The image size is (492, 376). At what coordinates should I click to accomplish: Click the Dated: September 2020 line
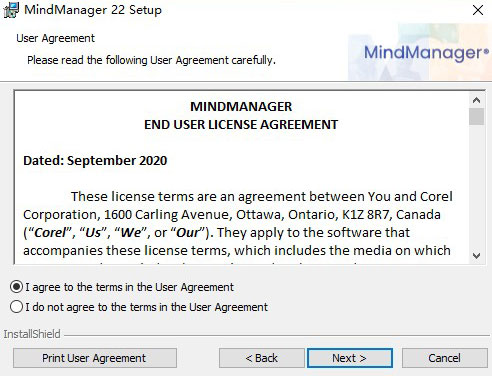[95, 161]
